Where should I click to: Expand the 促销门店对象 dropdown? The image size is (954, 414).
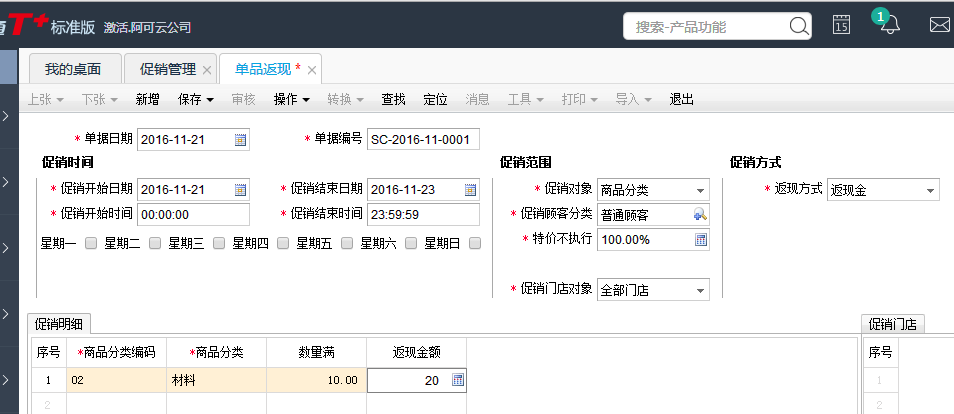tap(700, 291)
